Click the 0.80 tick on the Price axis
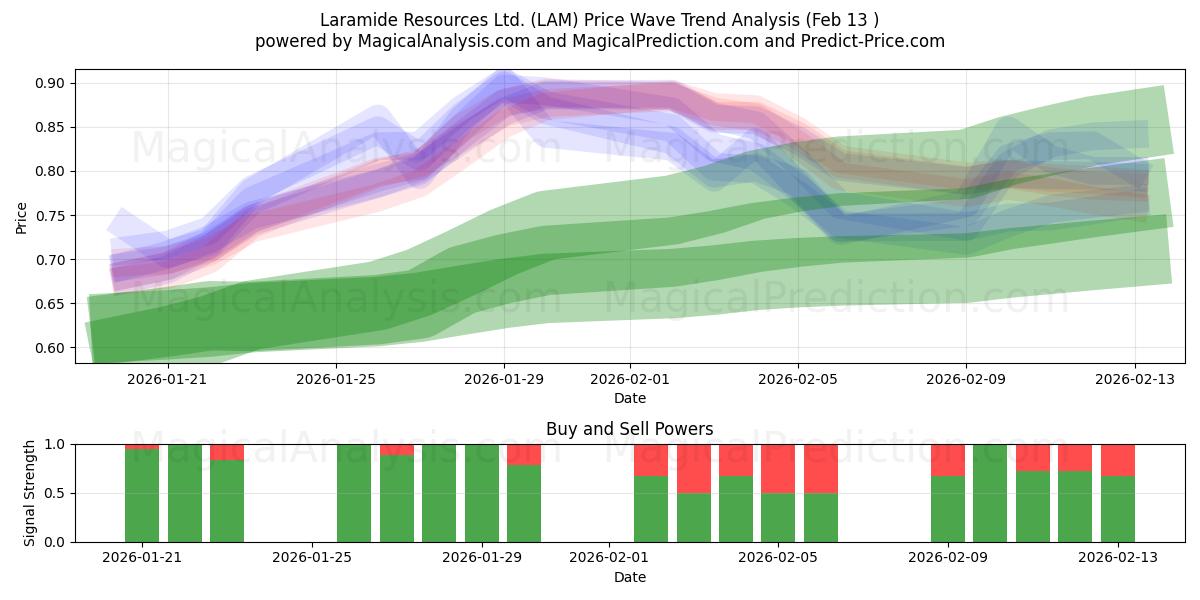Viewport: 1200px width, 600px height. point(50,171)
